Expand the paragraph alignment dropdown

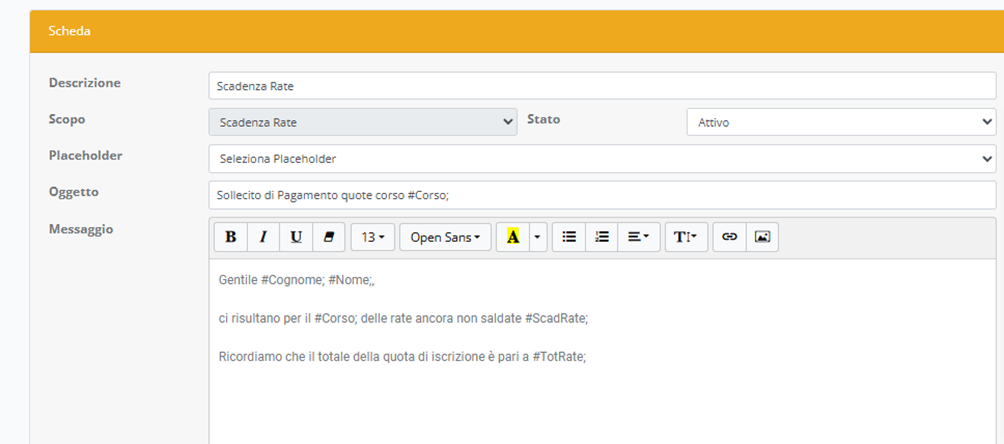tap(638, 237)
